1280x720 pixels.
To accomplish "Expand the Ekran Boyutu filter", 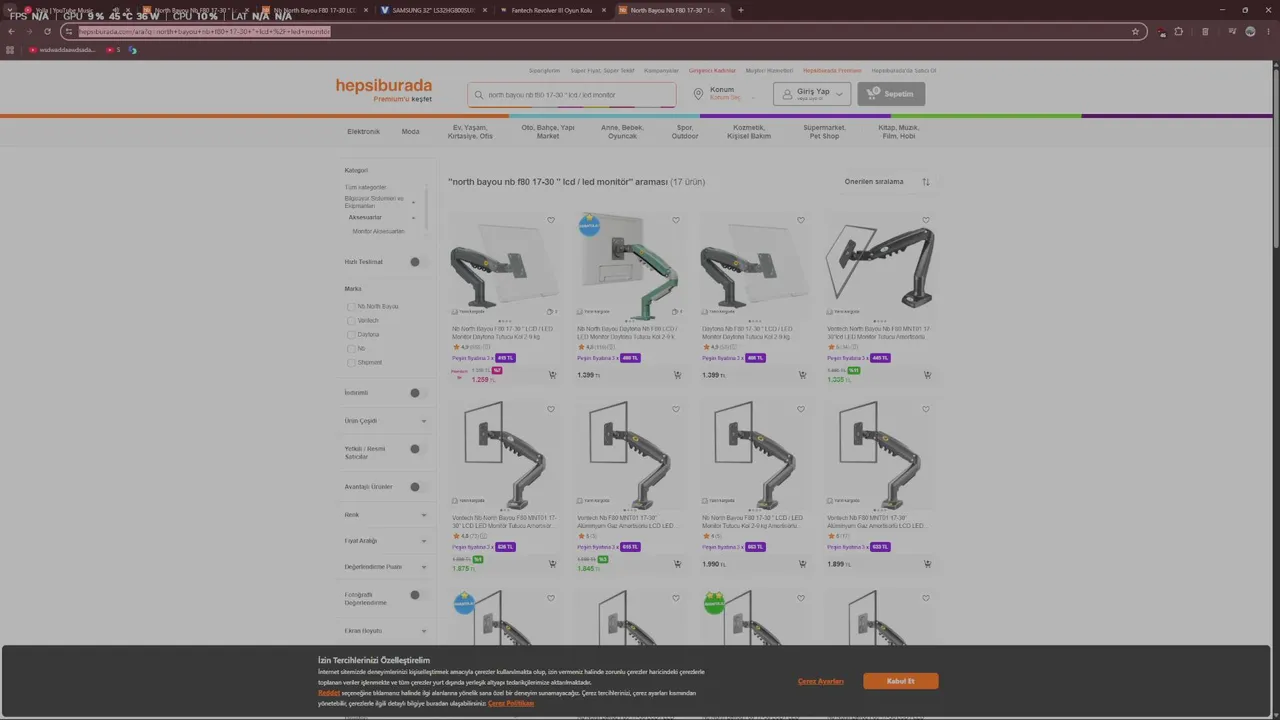I will point(423,631).
